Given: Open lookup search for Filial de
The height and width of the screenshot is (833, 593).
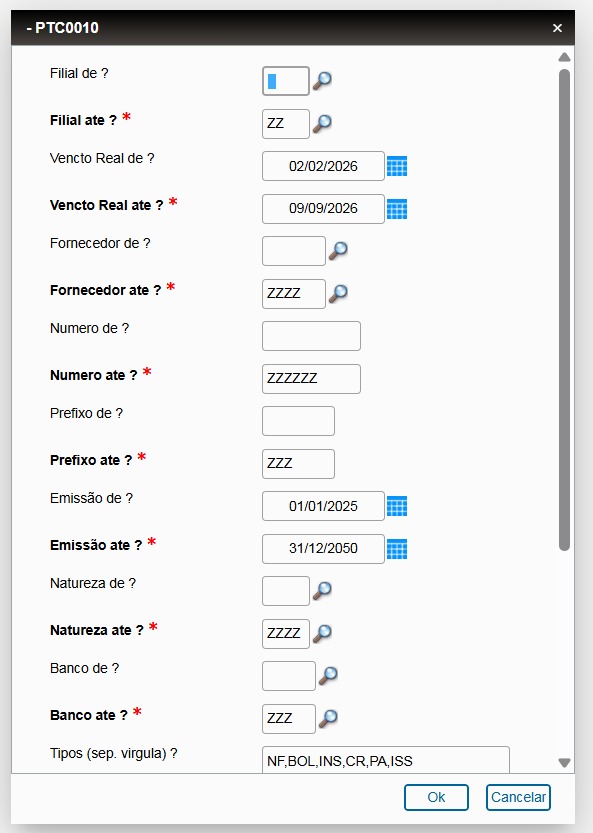Looking at the screenshot, I should [x=322, y=81].
